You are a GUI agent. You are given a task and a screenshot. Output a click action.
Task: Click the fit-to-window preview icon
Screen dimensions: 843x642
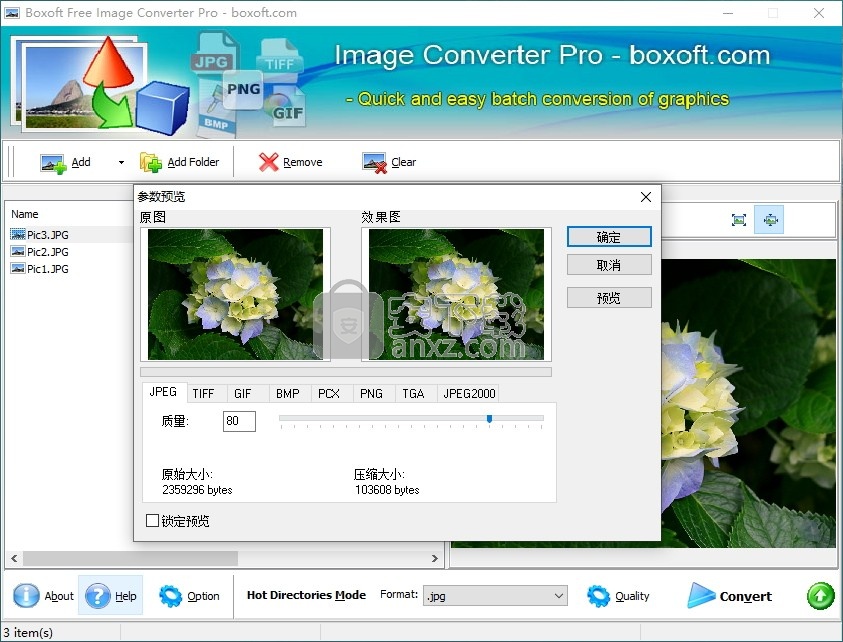pyautogui.click(x=739, y=219)
